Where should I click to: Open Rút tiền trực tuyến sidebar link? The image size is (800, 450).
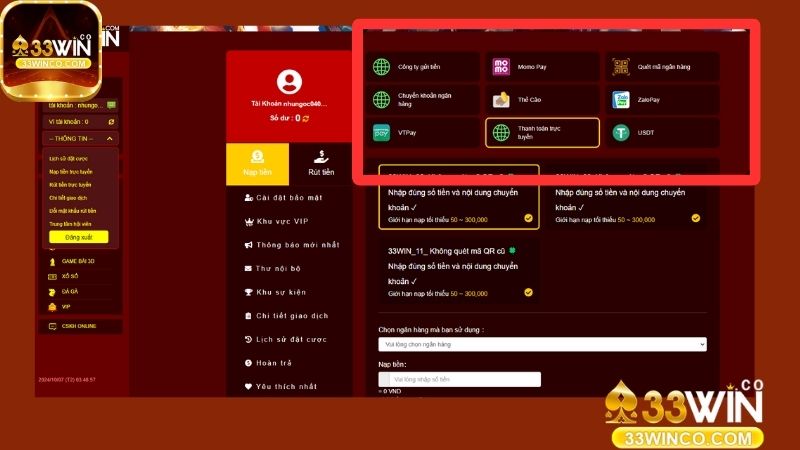click(70, 185)
